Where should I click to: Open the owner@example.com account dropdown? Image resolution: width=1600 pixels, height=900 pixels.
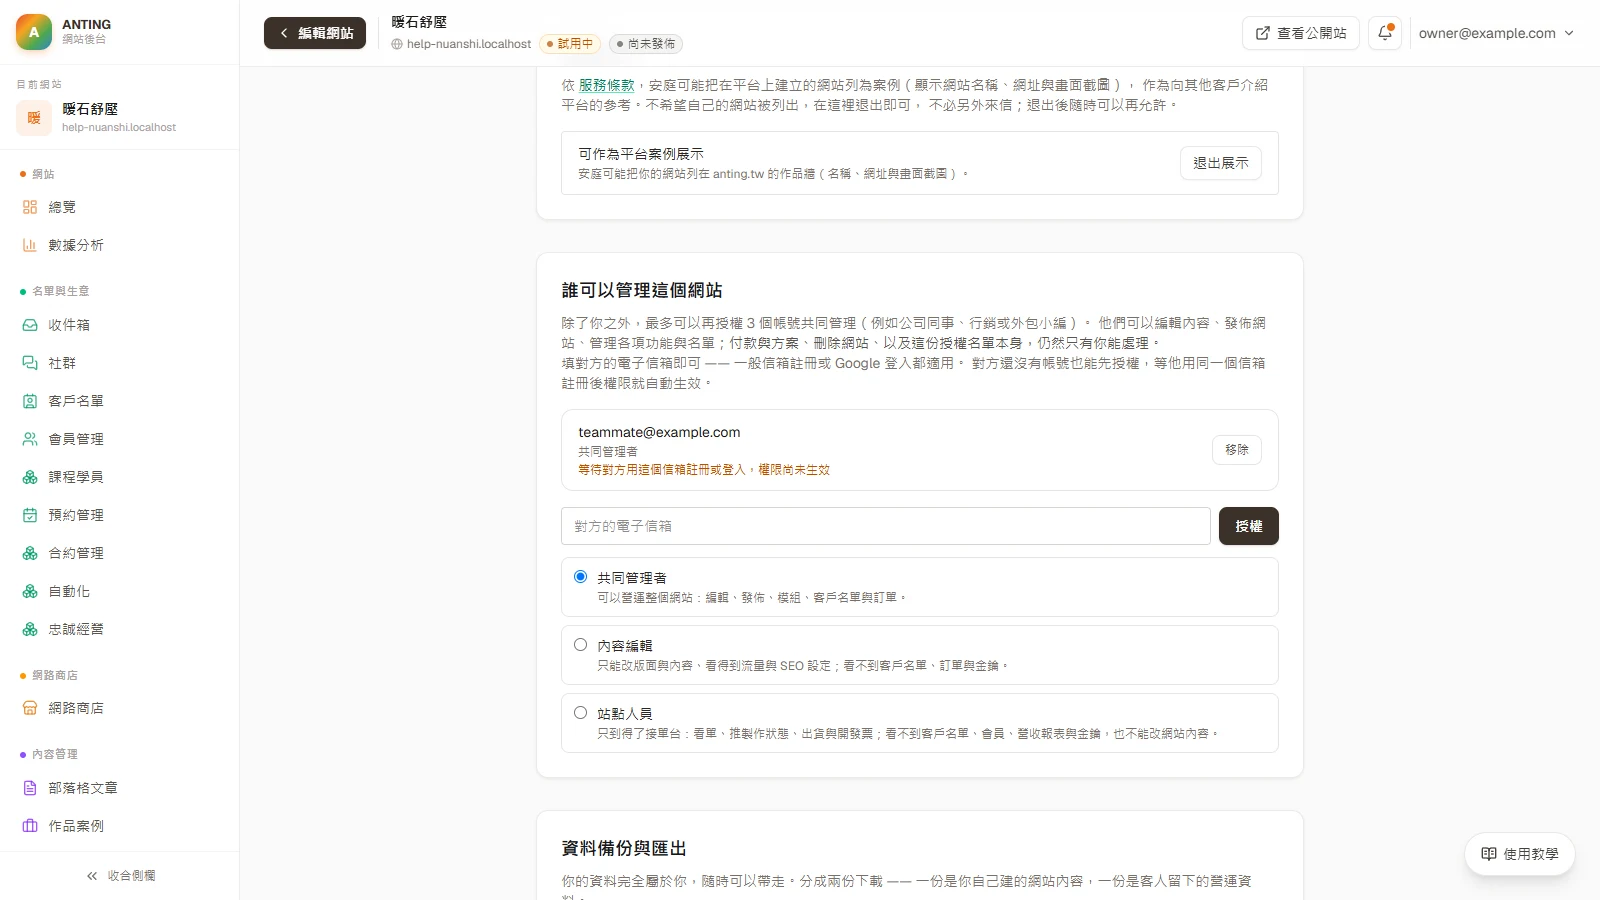point(1496,33)
